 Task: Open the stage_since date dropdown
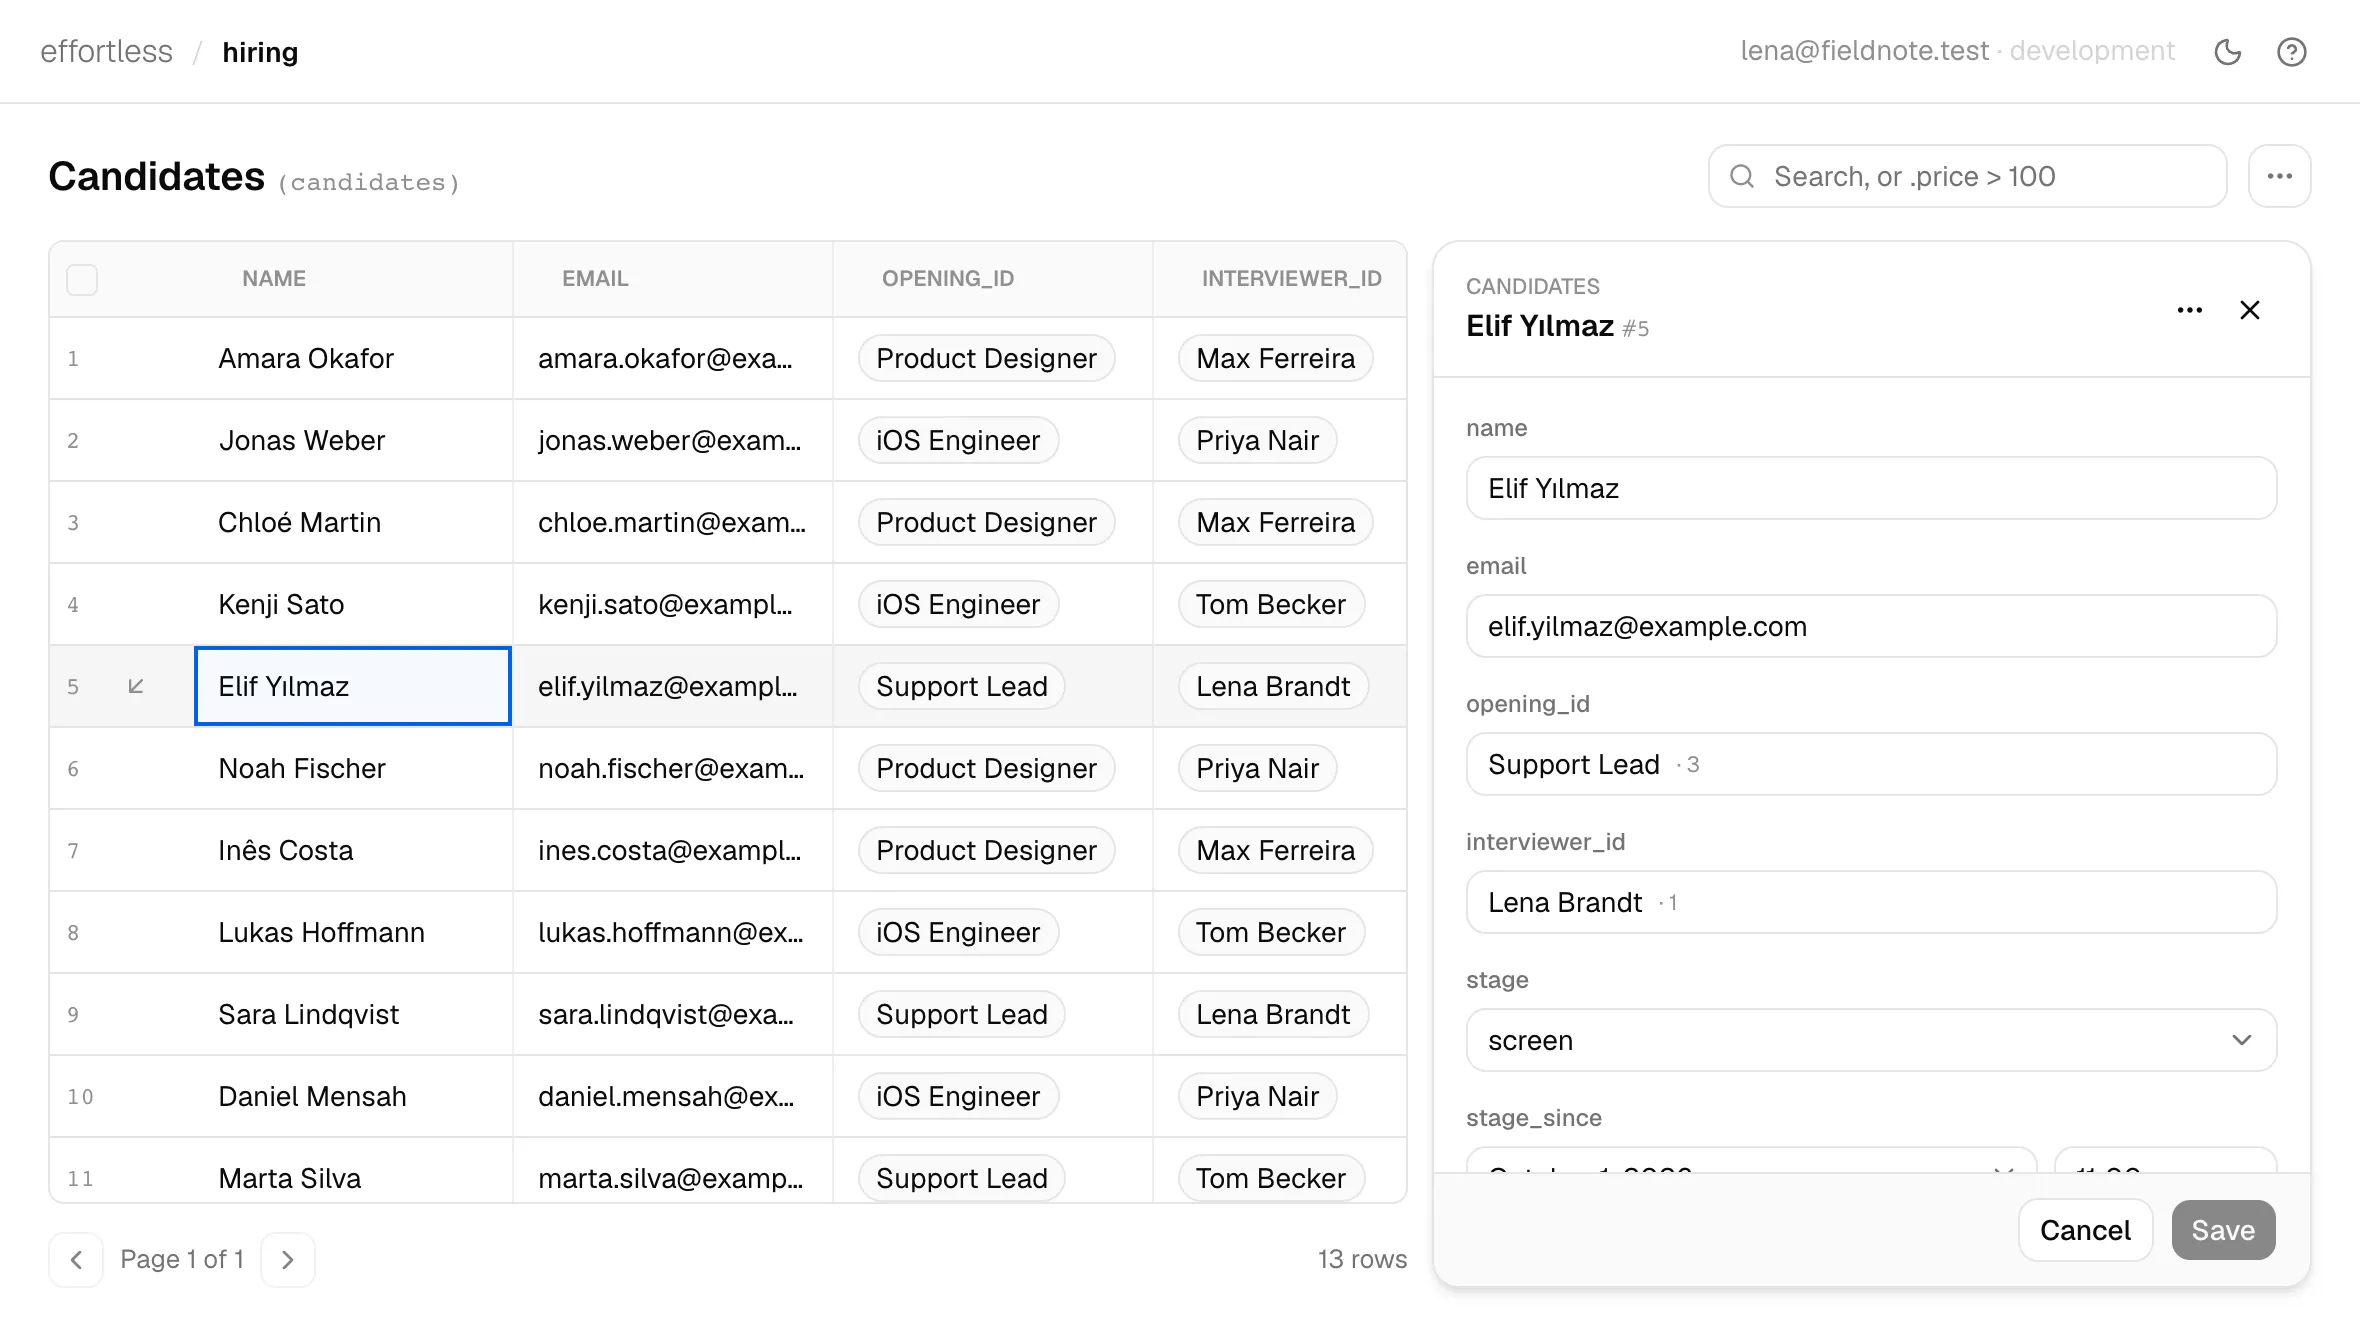click(1751, 1161)
